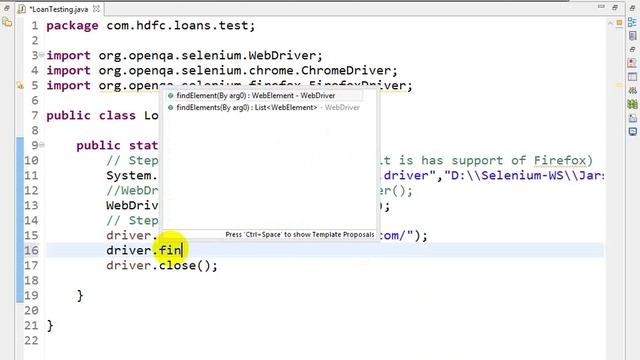The width and height of the screenshot is (640, 360).
Task: Click 'driver.fin' text on line 16
Action: pyautogui.click(x=144, y=250)
